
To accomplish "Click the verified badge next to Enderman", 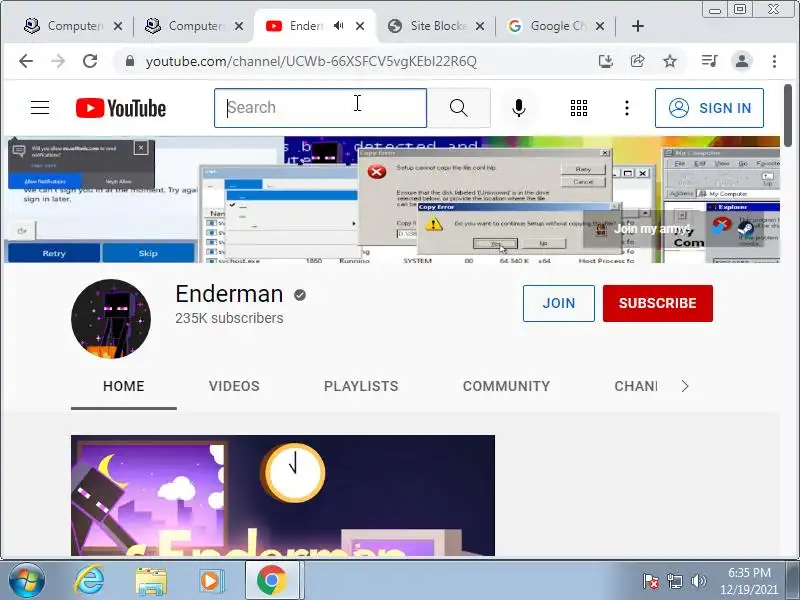I will (300, 295).
